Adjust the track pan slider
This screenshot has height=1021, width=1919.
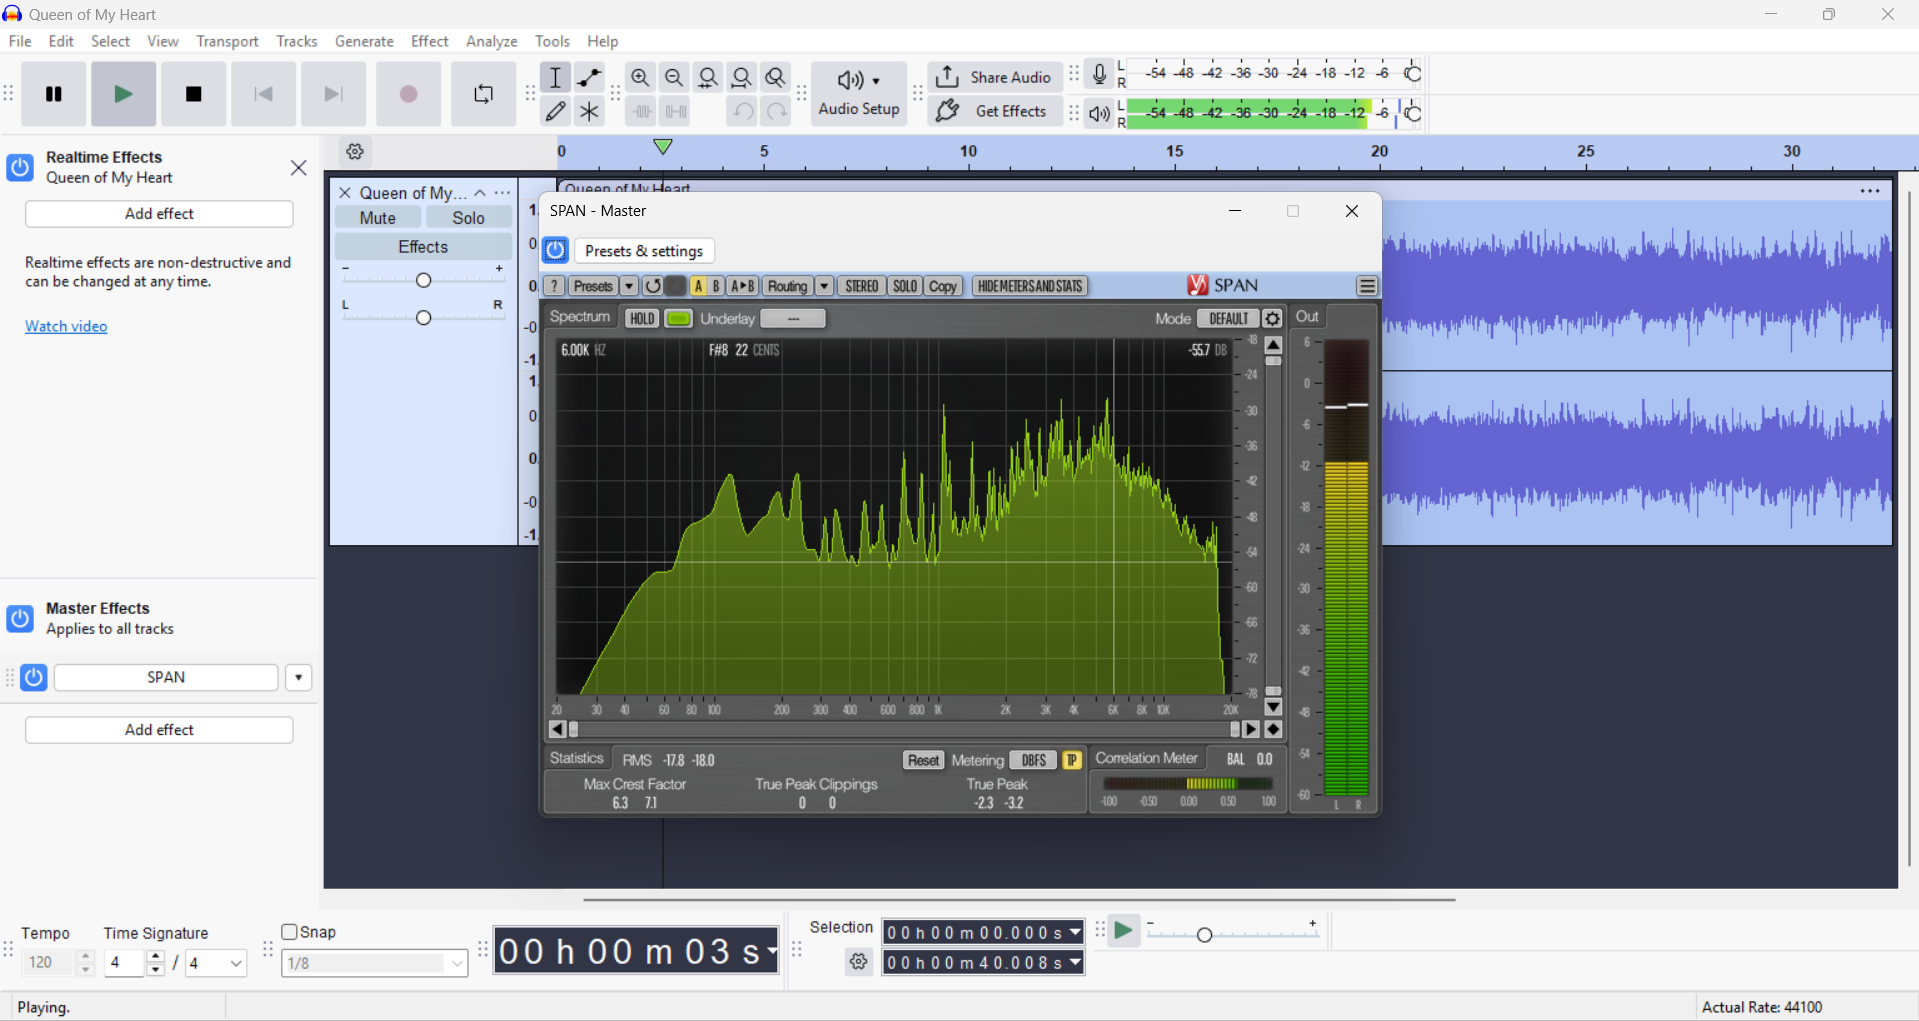[x=423, y=317]
